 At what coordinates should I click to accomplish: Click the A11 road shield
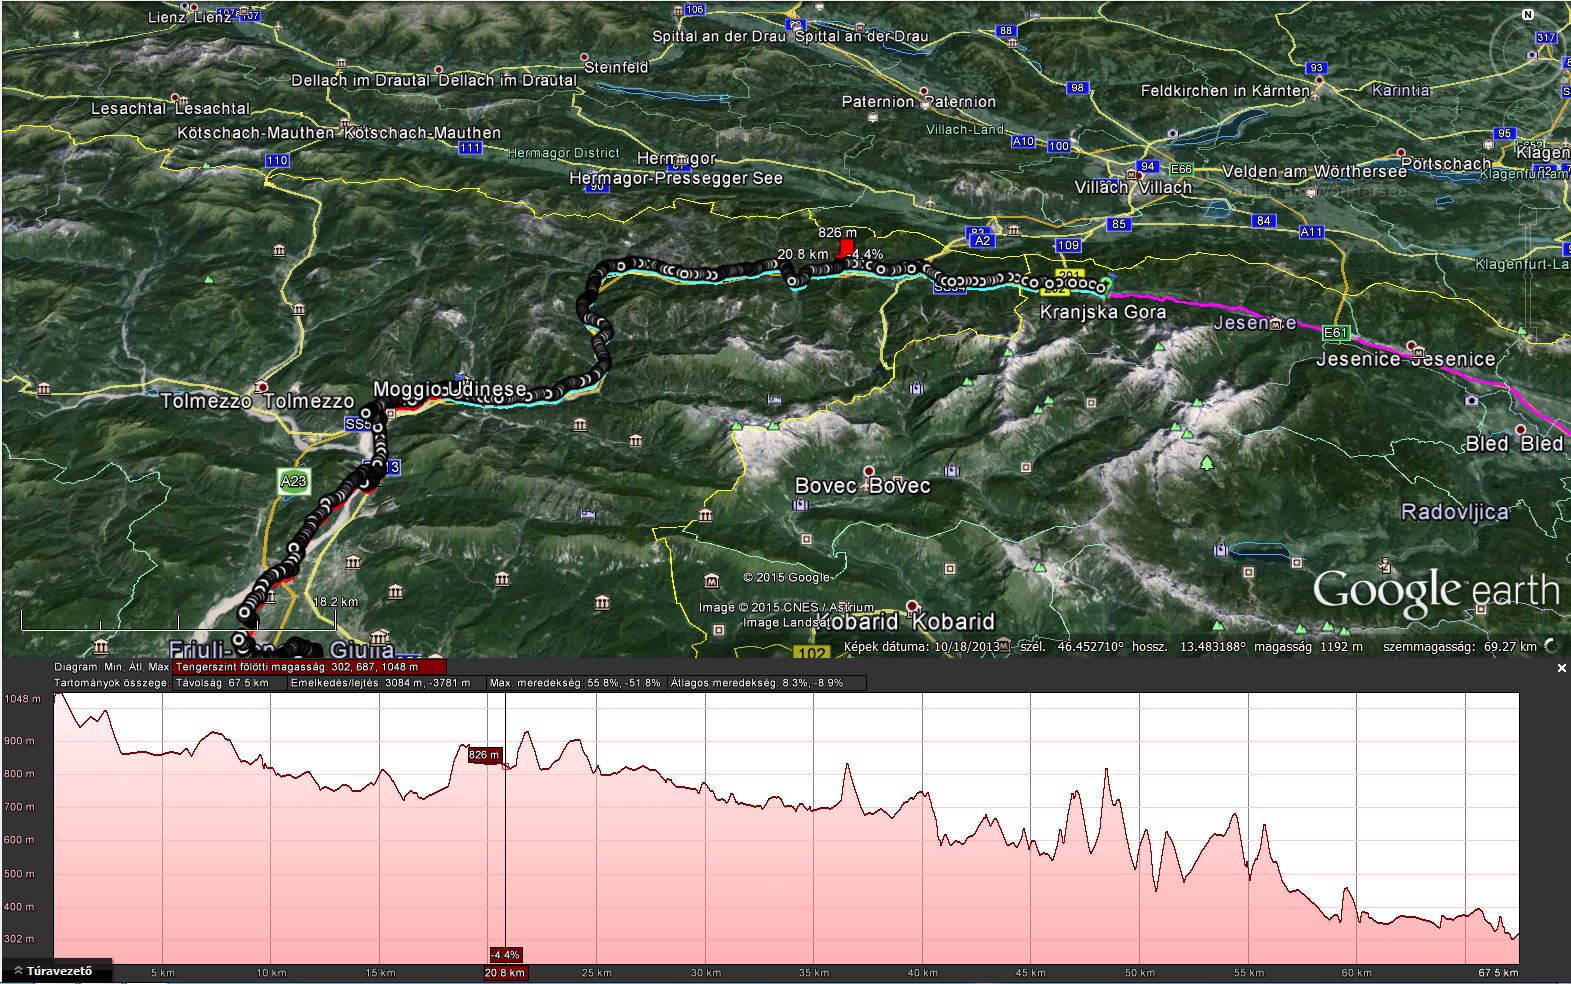point(1311,232)
